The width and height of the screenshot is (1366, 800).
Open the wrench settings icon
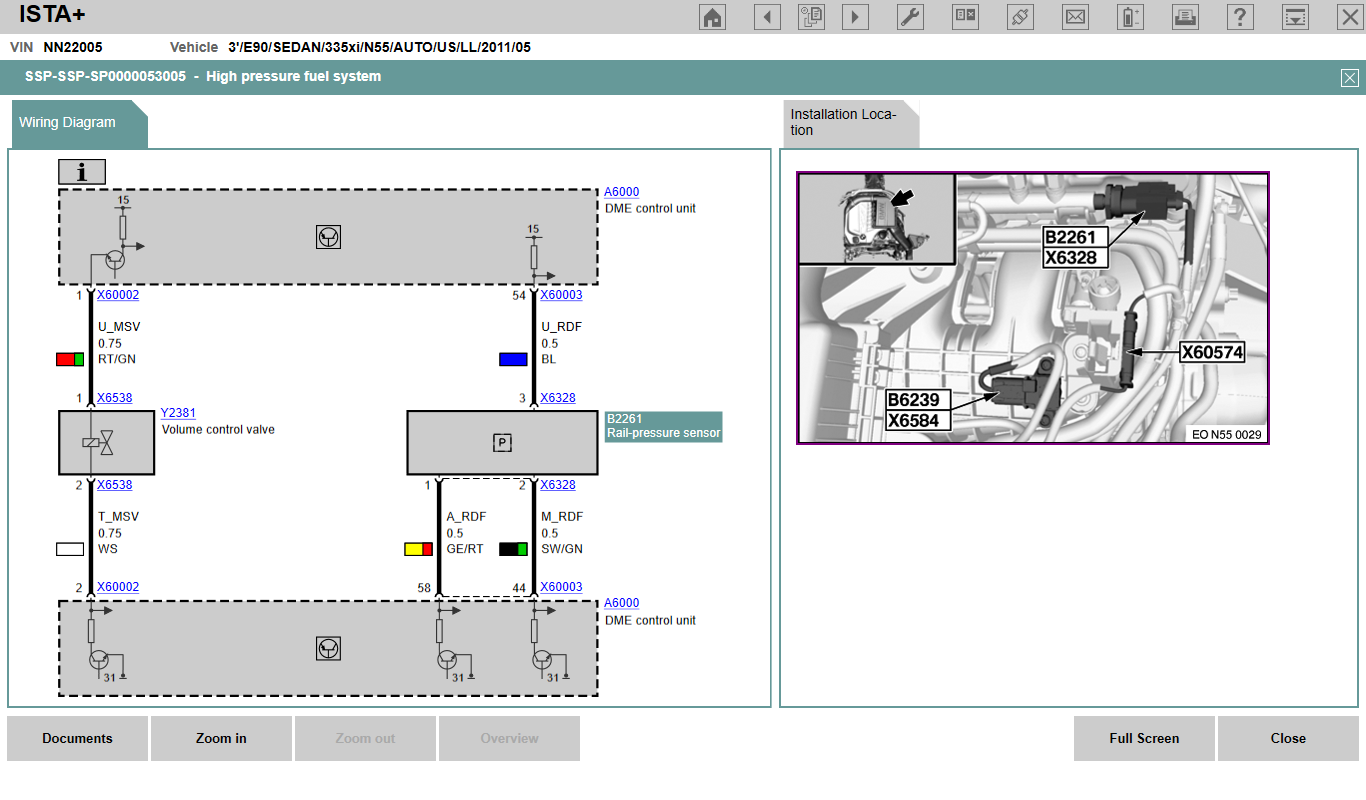[x=910, y=17]
